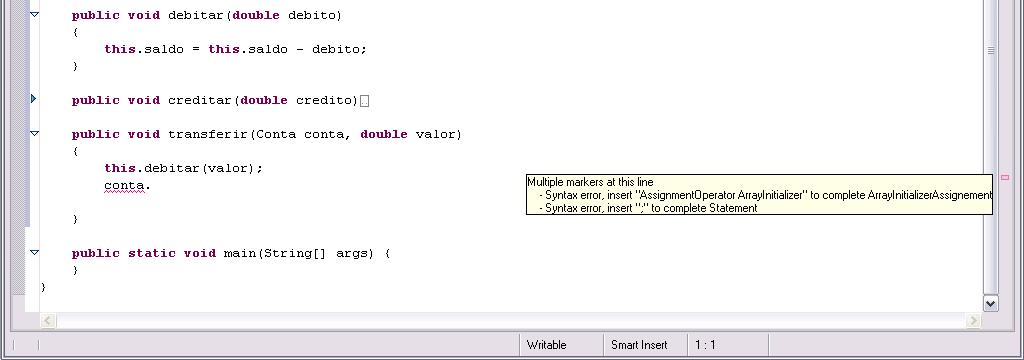Collapse the transferir method fold arrow
This screenshot has width=1024, height=360.
tap(34, 133)
